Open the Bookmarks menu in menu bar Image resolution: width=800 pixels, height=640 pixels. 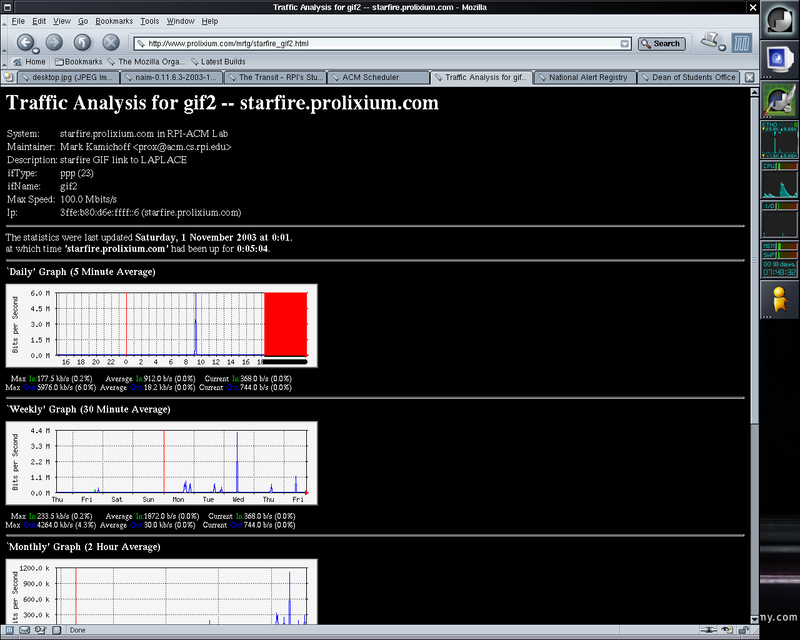coord(113,20)
